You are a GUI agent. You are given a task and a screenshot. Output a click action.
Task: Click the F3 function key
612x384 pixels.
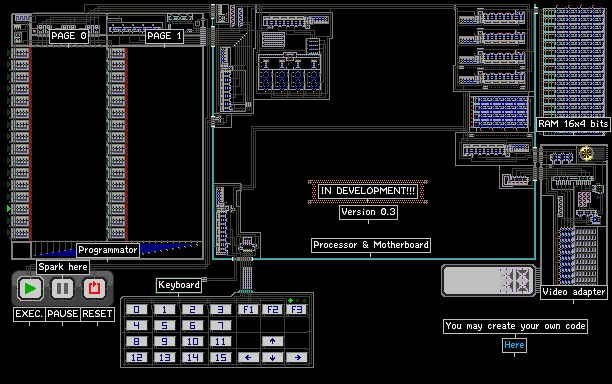pos(297,310)
